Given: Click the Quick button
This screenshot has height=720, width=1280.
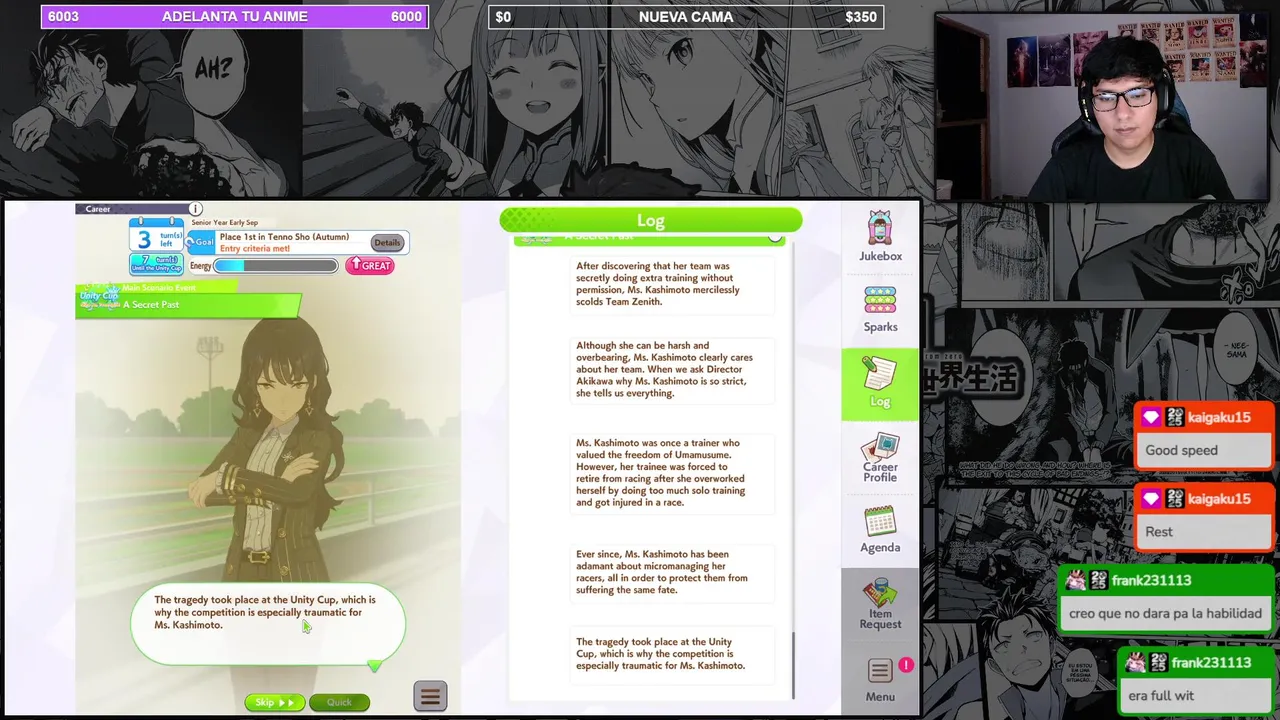Looking at the screenshot, I should click(x=339, y=702).
